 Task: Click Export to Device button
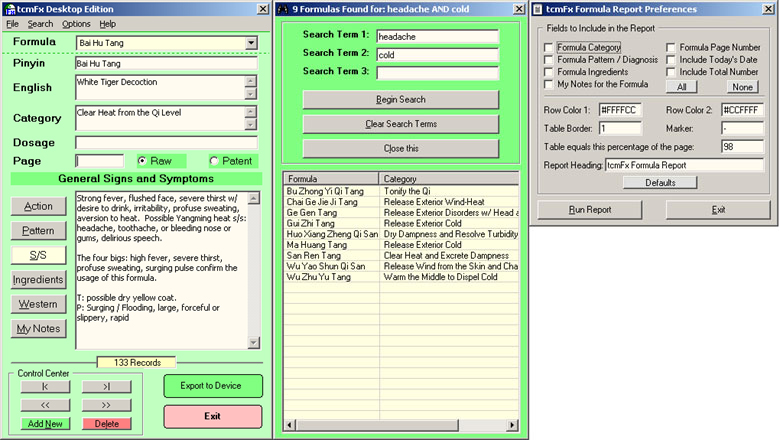pos(213,386)
